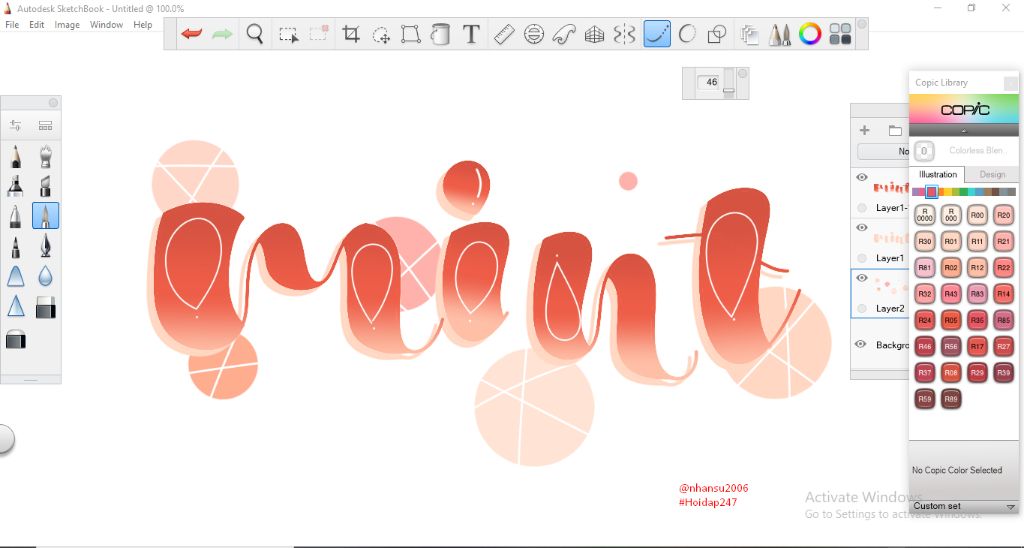Pick the Quick Transform lasso tool
The image size is (1024, 548).
point(381,34)
